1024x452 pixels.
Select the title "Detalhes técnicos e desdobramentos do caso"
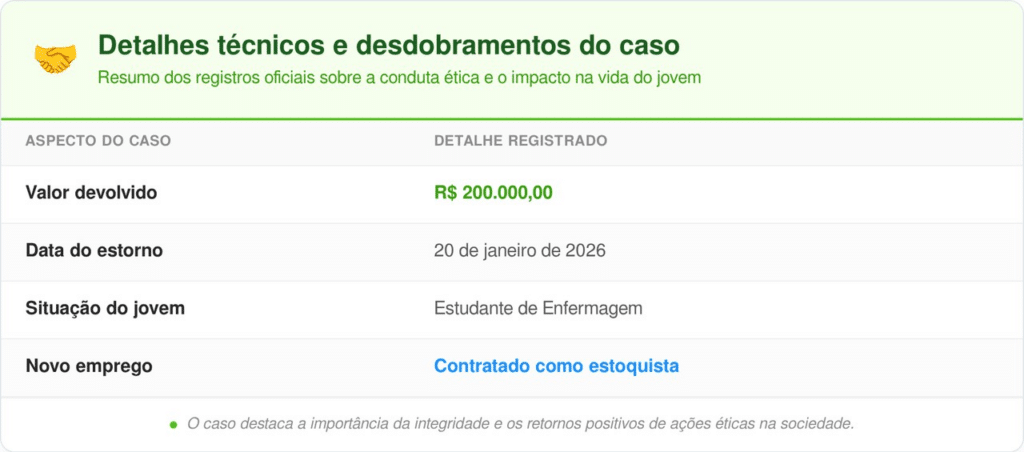coord(388,45)
